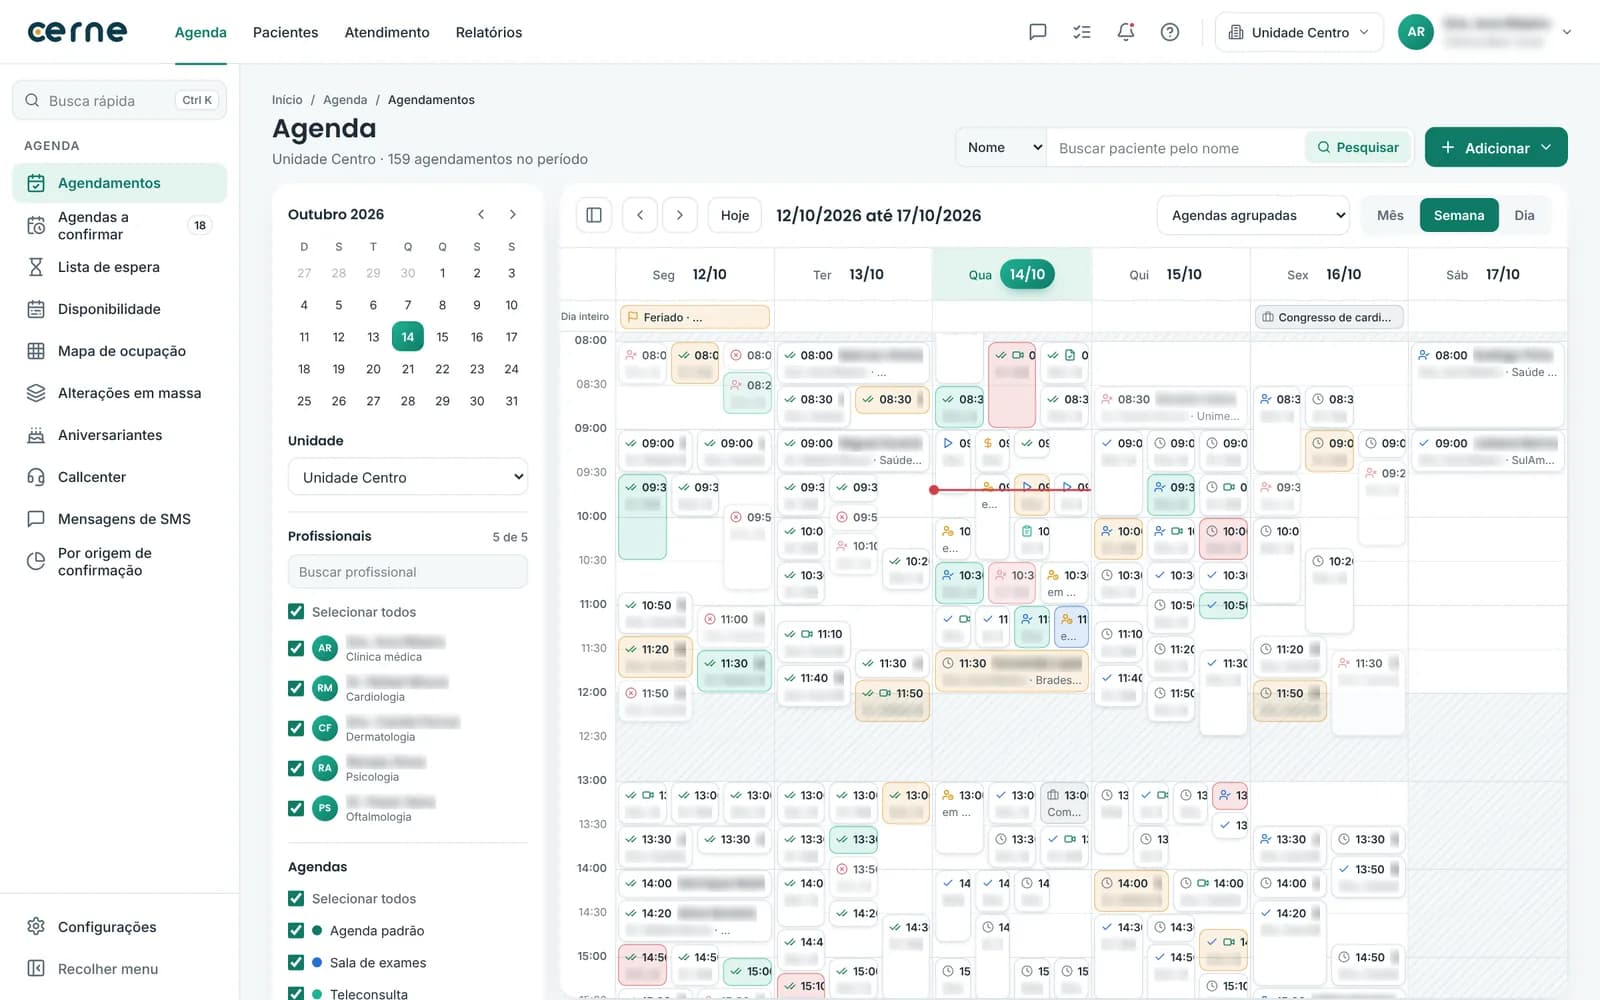
Task: Uncheck the Psicologia professional checkbox
Action: coord(296,768)
